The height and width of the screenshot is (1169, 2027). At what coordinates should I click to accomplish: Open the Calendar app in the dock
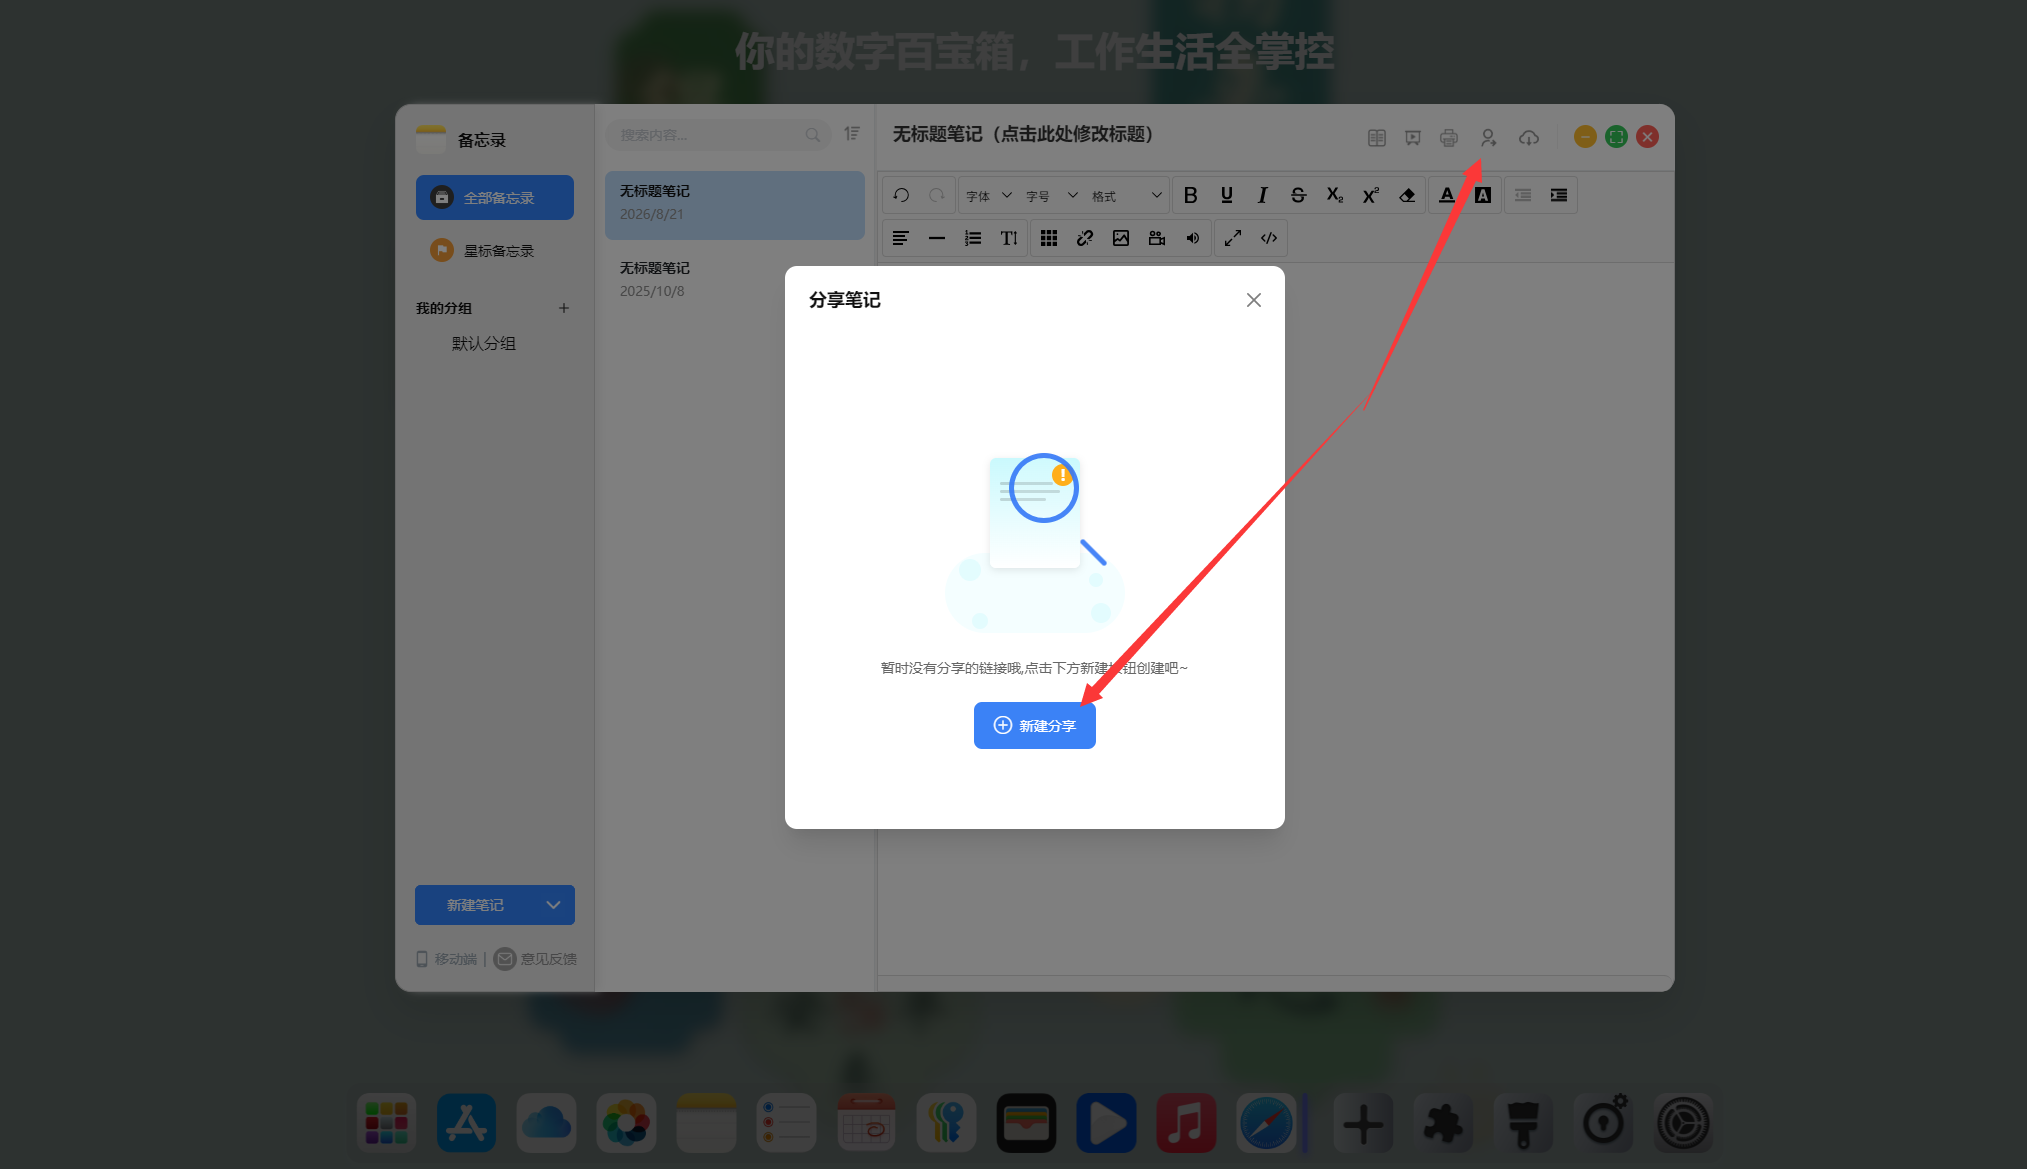point(866,1123)
